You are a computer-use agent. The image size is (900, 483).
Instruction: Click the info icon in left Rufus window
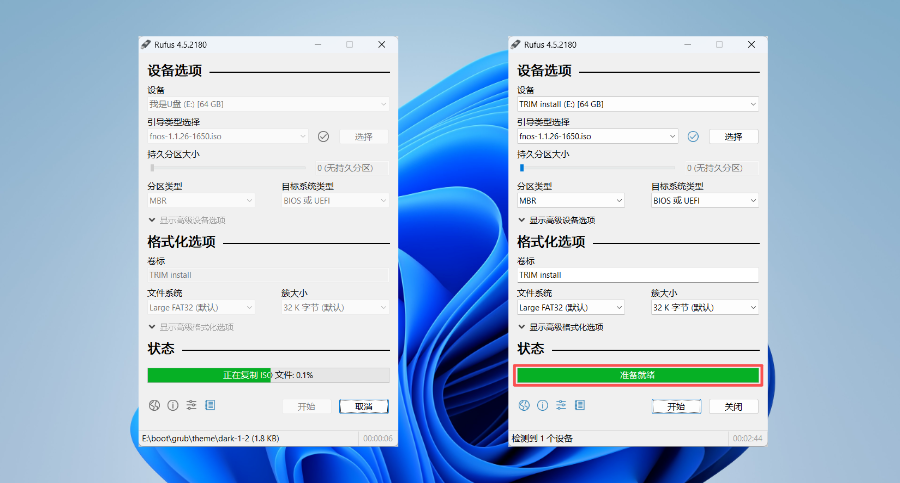[173, 405]
